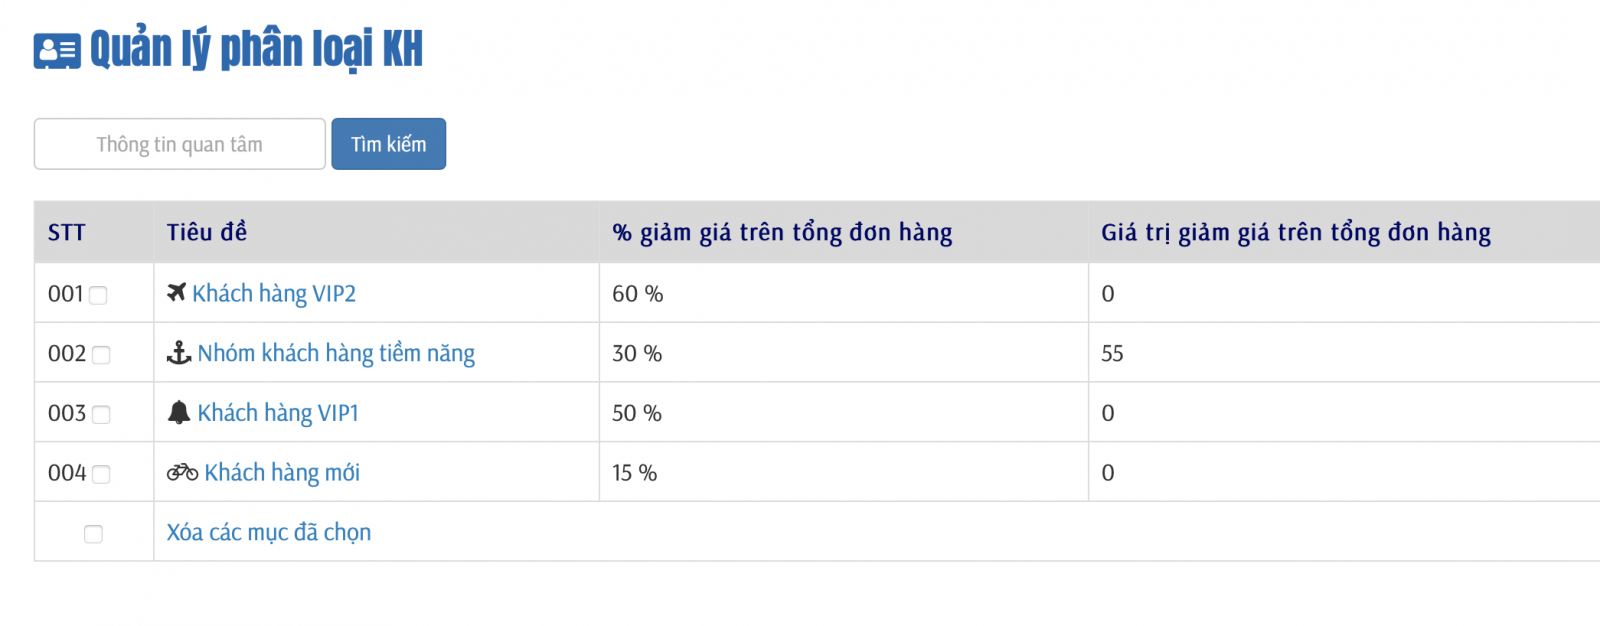The image size is (1600, 626).
Task: Focus the Thông tin quan tâm search field
Action: click(180, 144)
